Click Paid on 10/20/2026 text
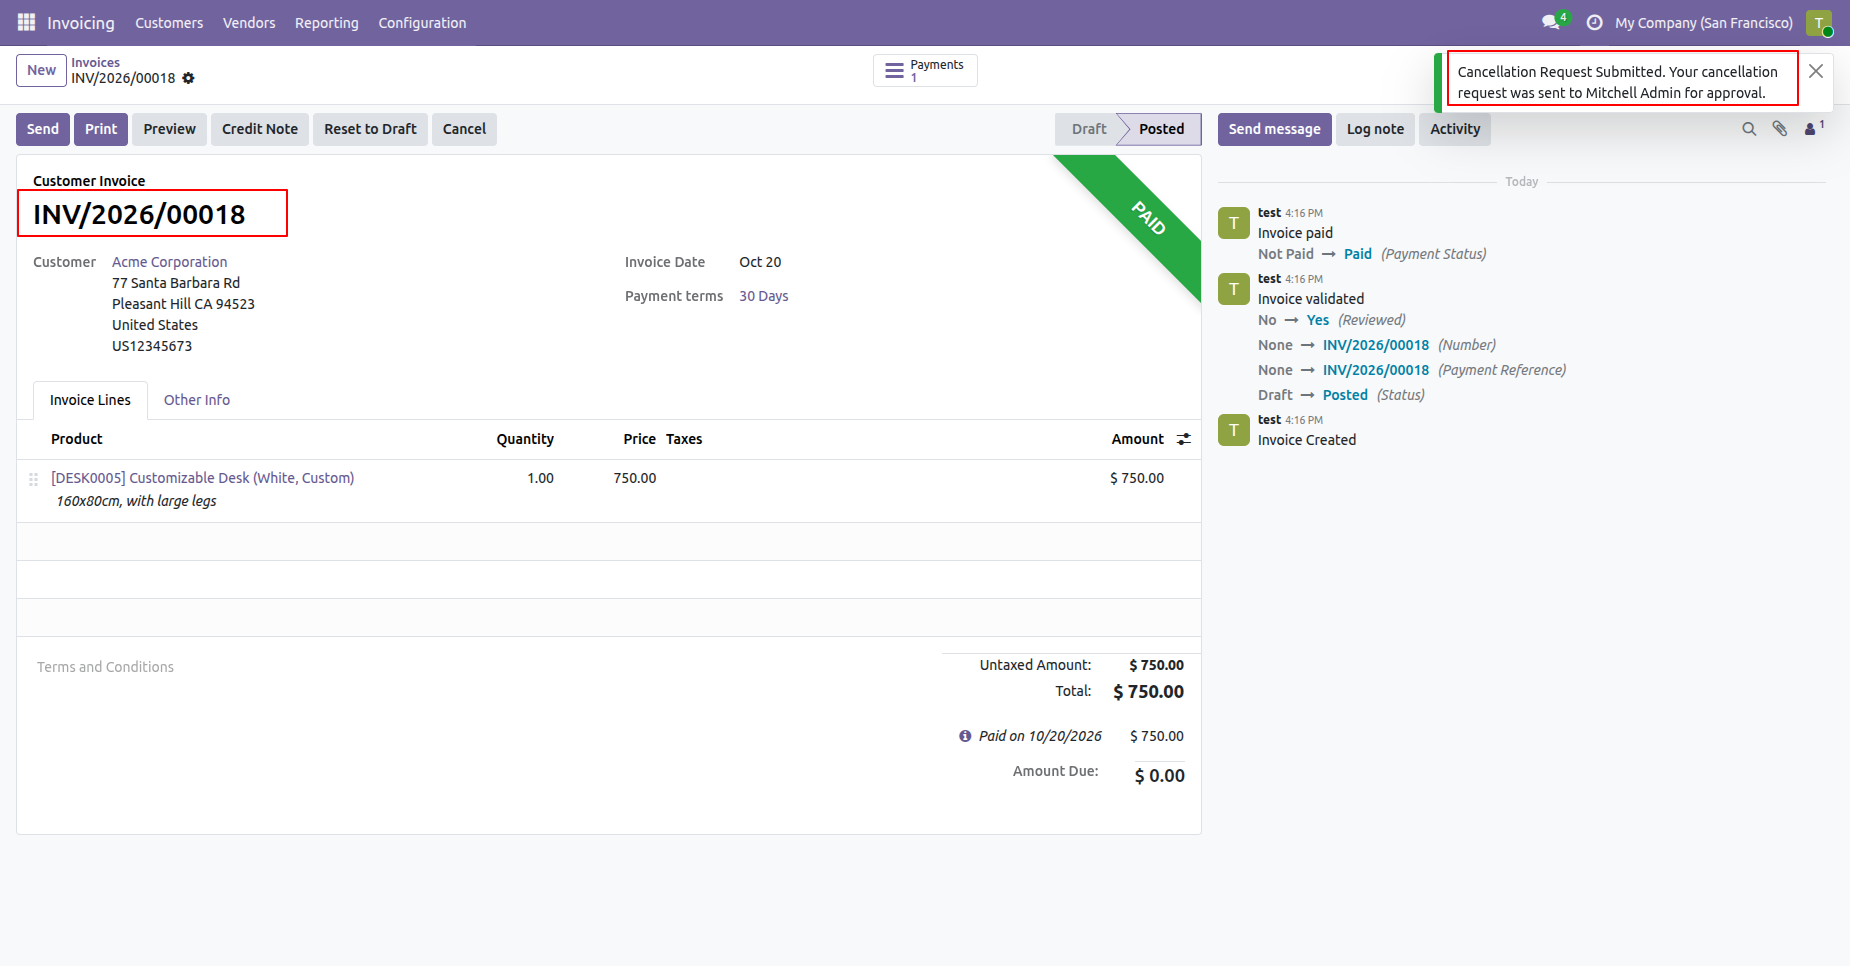 1040,736
